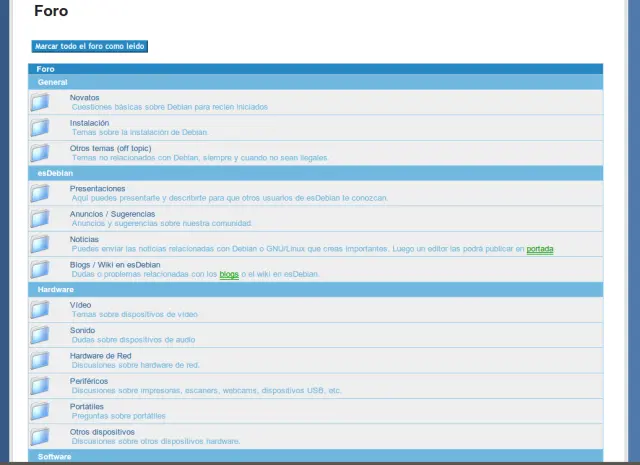Open 'Anuncios / Sugerencias' forum
This screenshot has height=465, width=640.
pyautogui.click(x=112, y=214)
